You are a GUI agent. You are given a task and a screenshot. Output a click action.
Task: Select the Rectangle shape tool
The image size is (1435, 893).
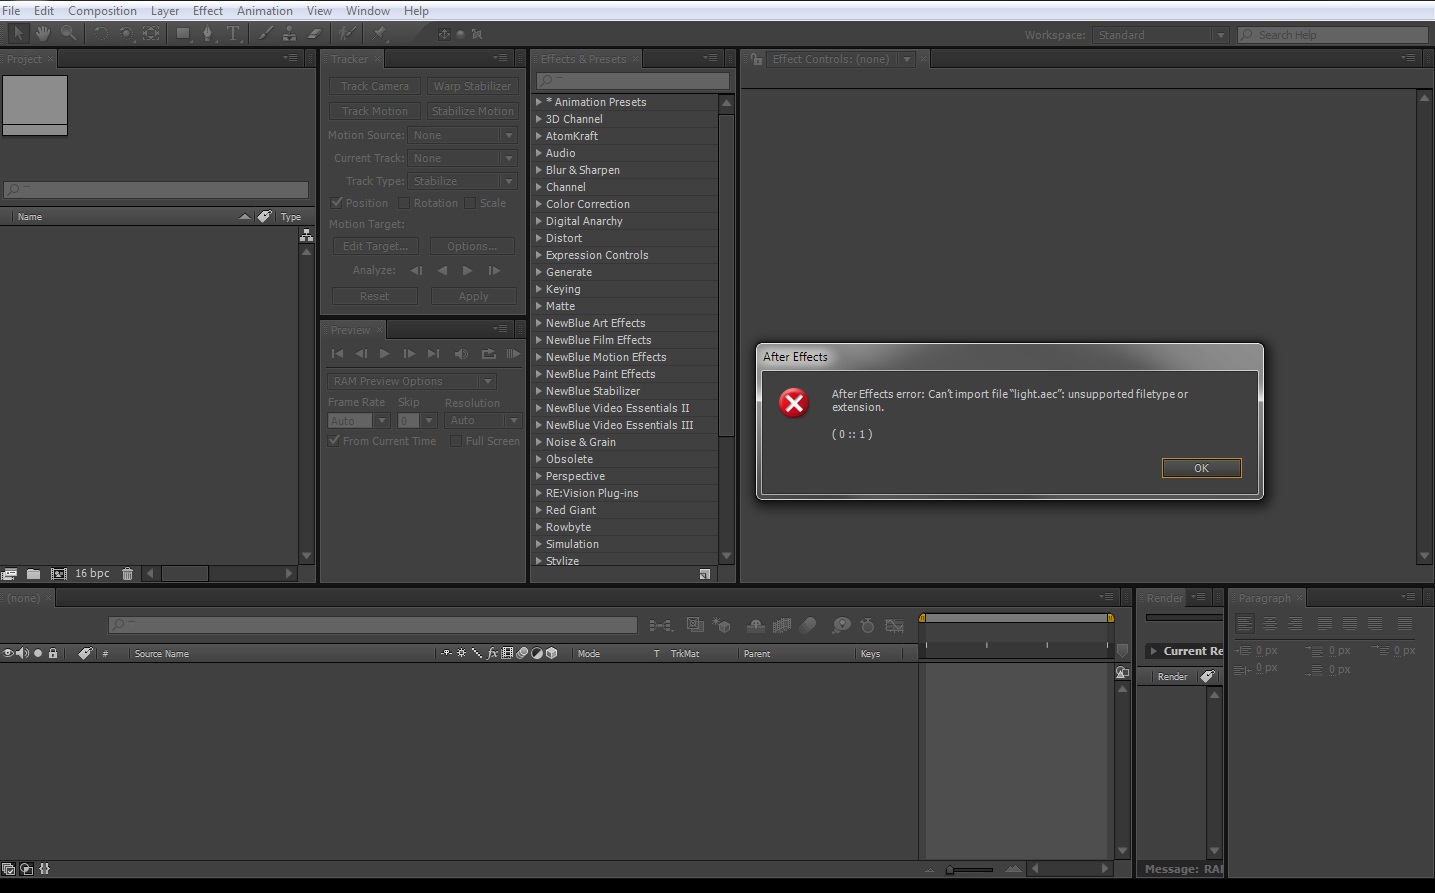[183, 33]
